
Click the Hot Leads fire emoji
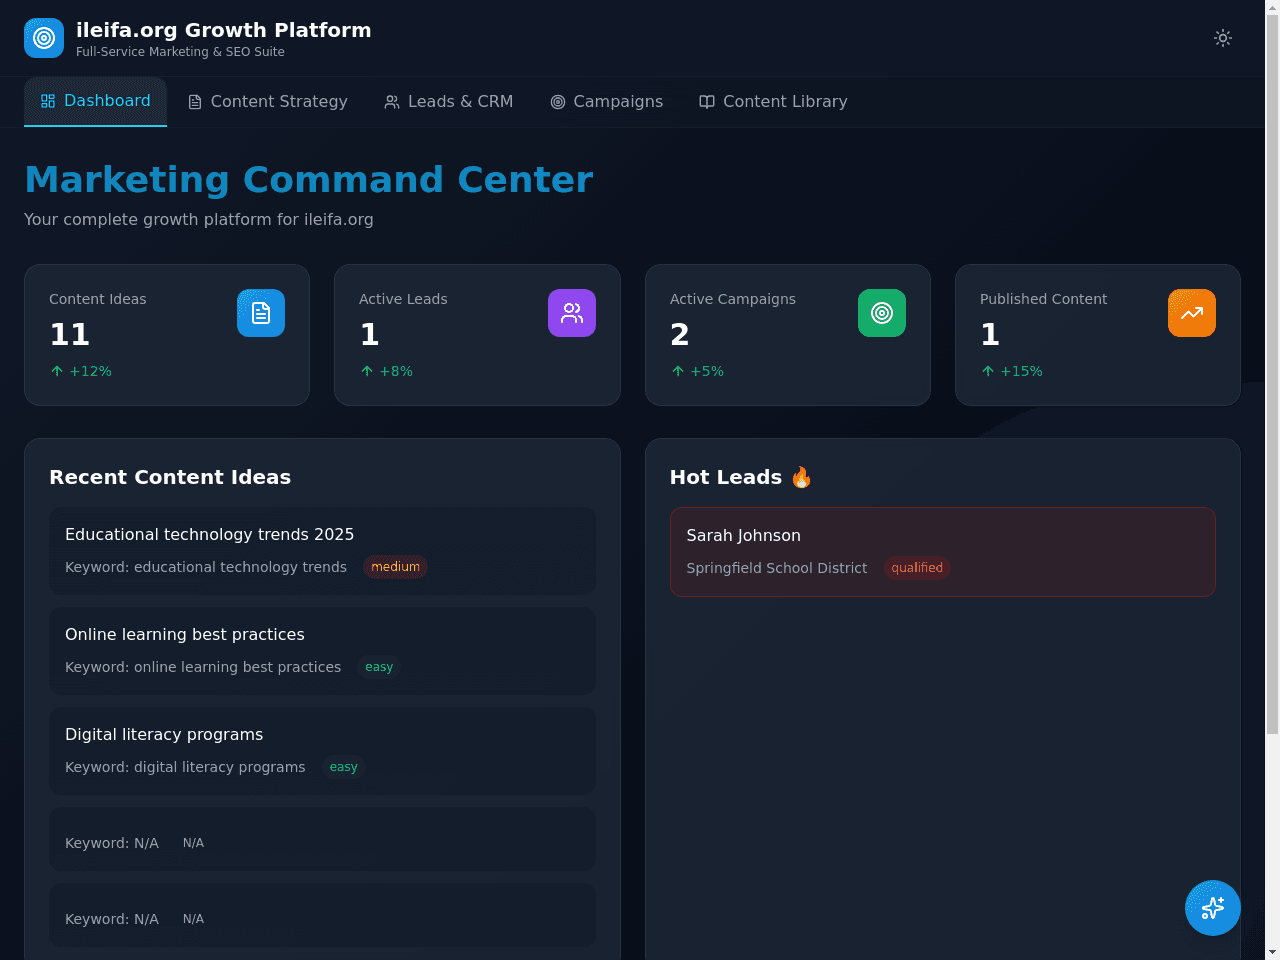pyautogui.click(x=801, y=477)
